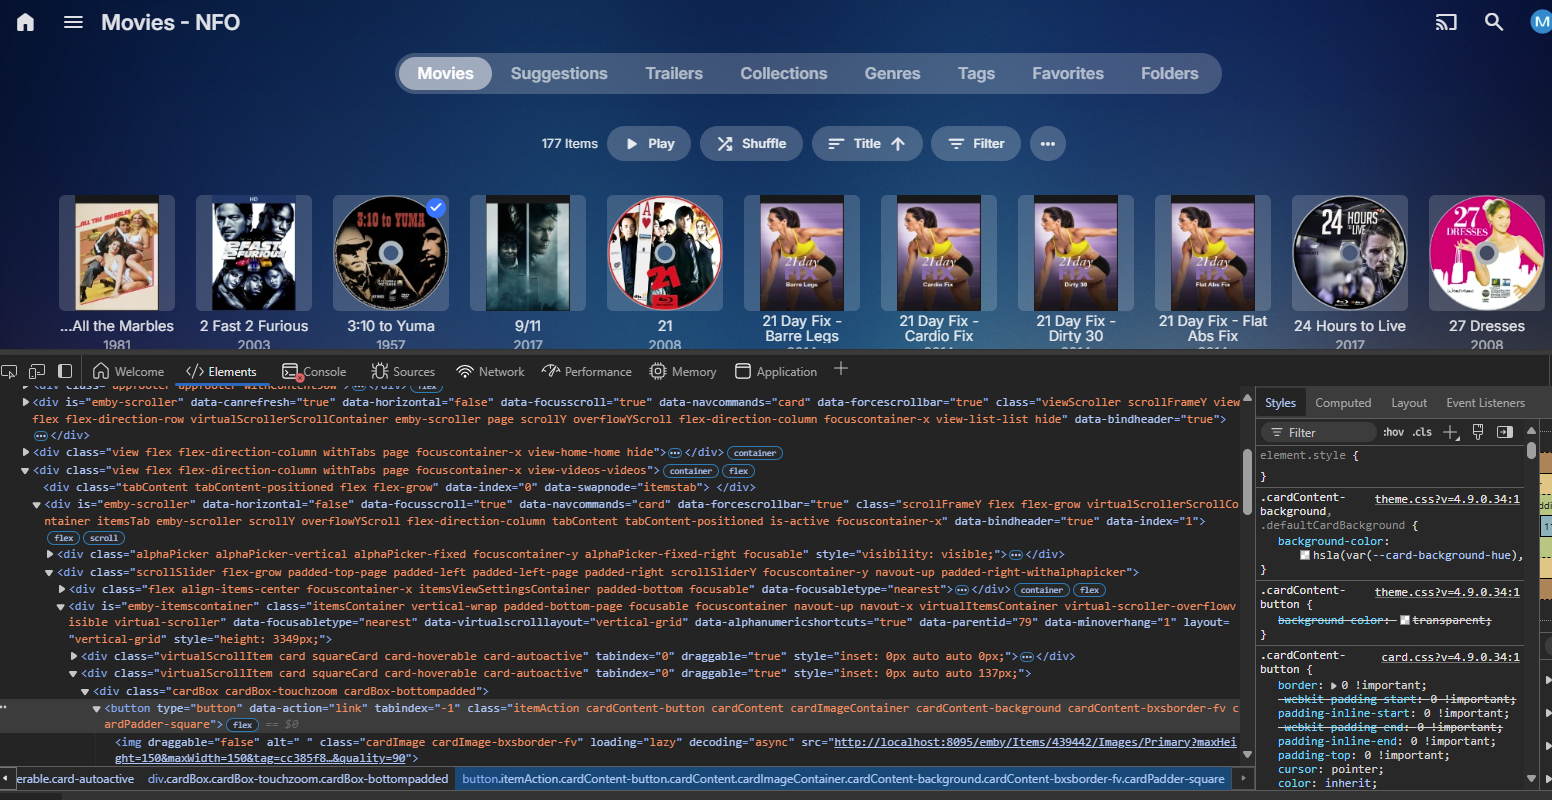Toggle the :hov element state panel
The height and width of the screenshot is (800, 1552).
point(1393,432)
